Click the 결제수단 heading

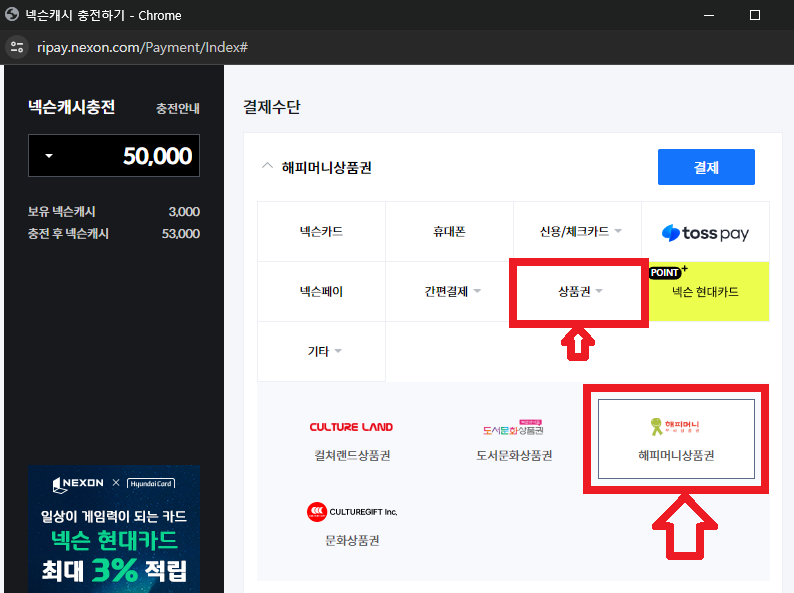(272, 107)
